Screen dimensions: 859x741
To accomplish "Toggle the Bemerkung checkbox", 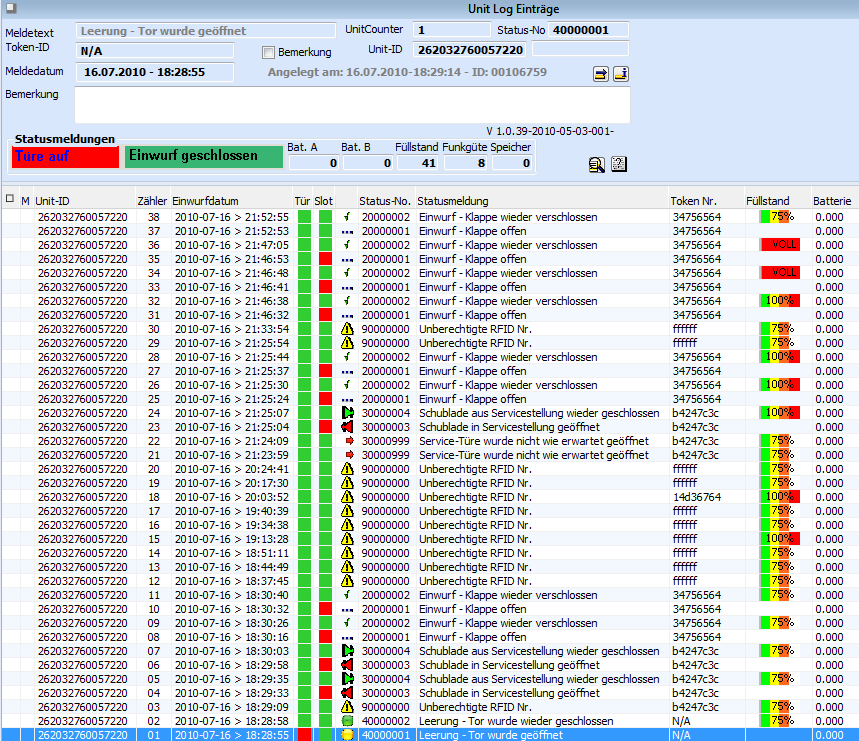I will pos(268,52).
